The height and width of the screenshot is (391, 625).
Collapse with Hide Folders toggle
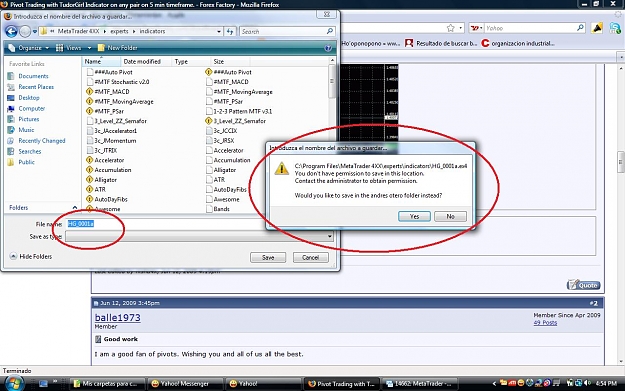pos(31,256)
